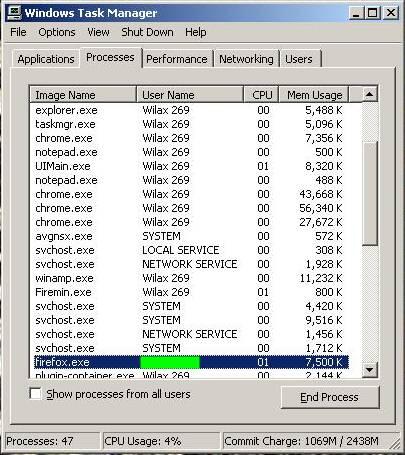The image size is (405, 455).
Task: Switch to the Performance tab
Action: (x=177, y=59)
